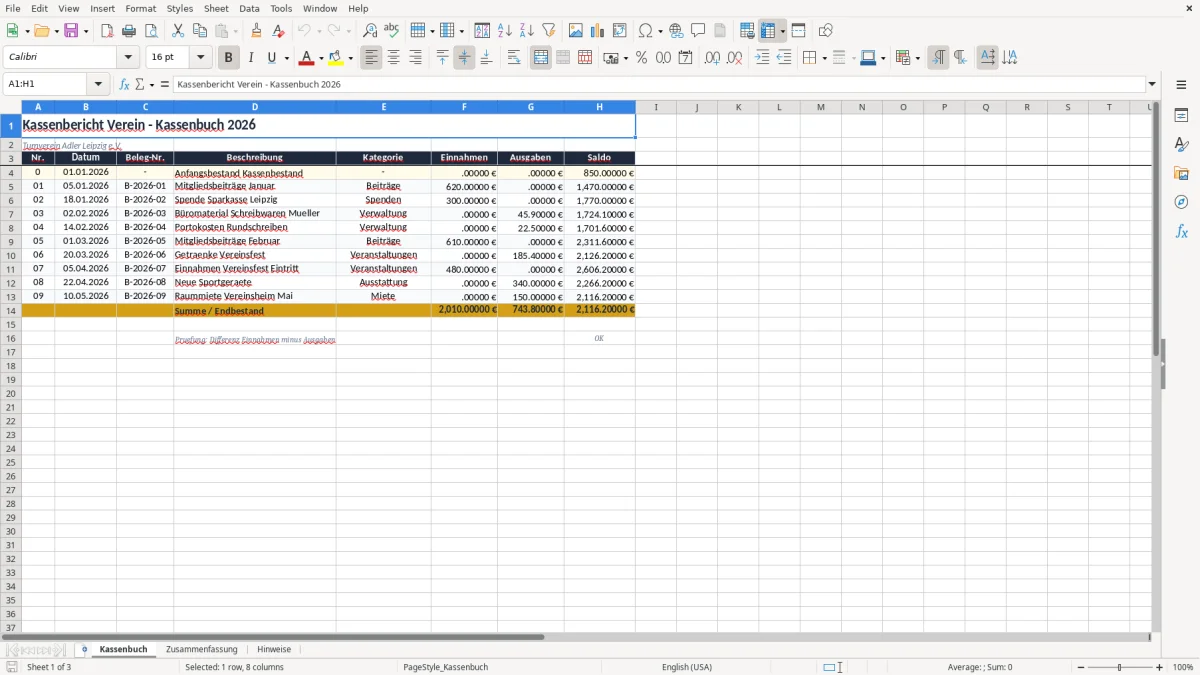1200x675 pixels.
Task: Apply yellow background color swatch
Action: pyautogui.click(x=336, y=58)
